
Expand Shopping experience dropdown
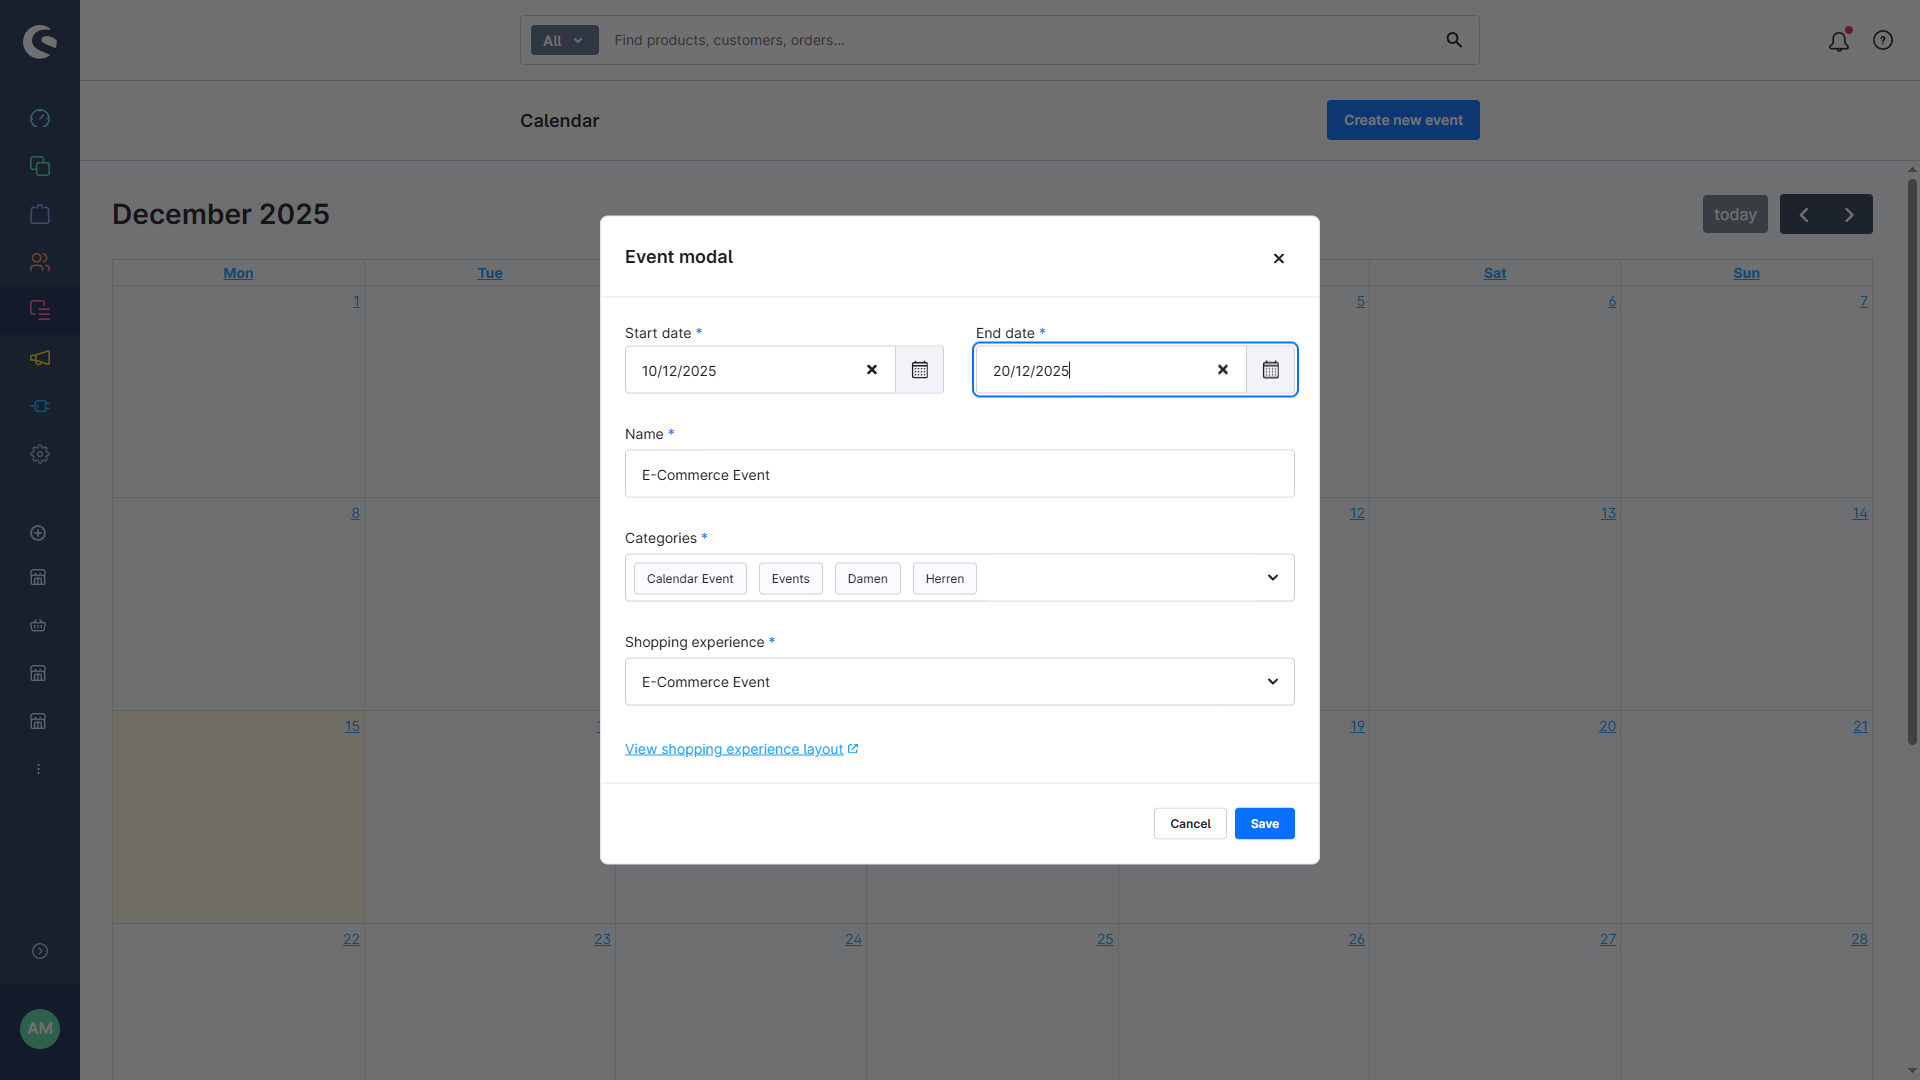coord(1272,682)
